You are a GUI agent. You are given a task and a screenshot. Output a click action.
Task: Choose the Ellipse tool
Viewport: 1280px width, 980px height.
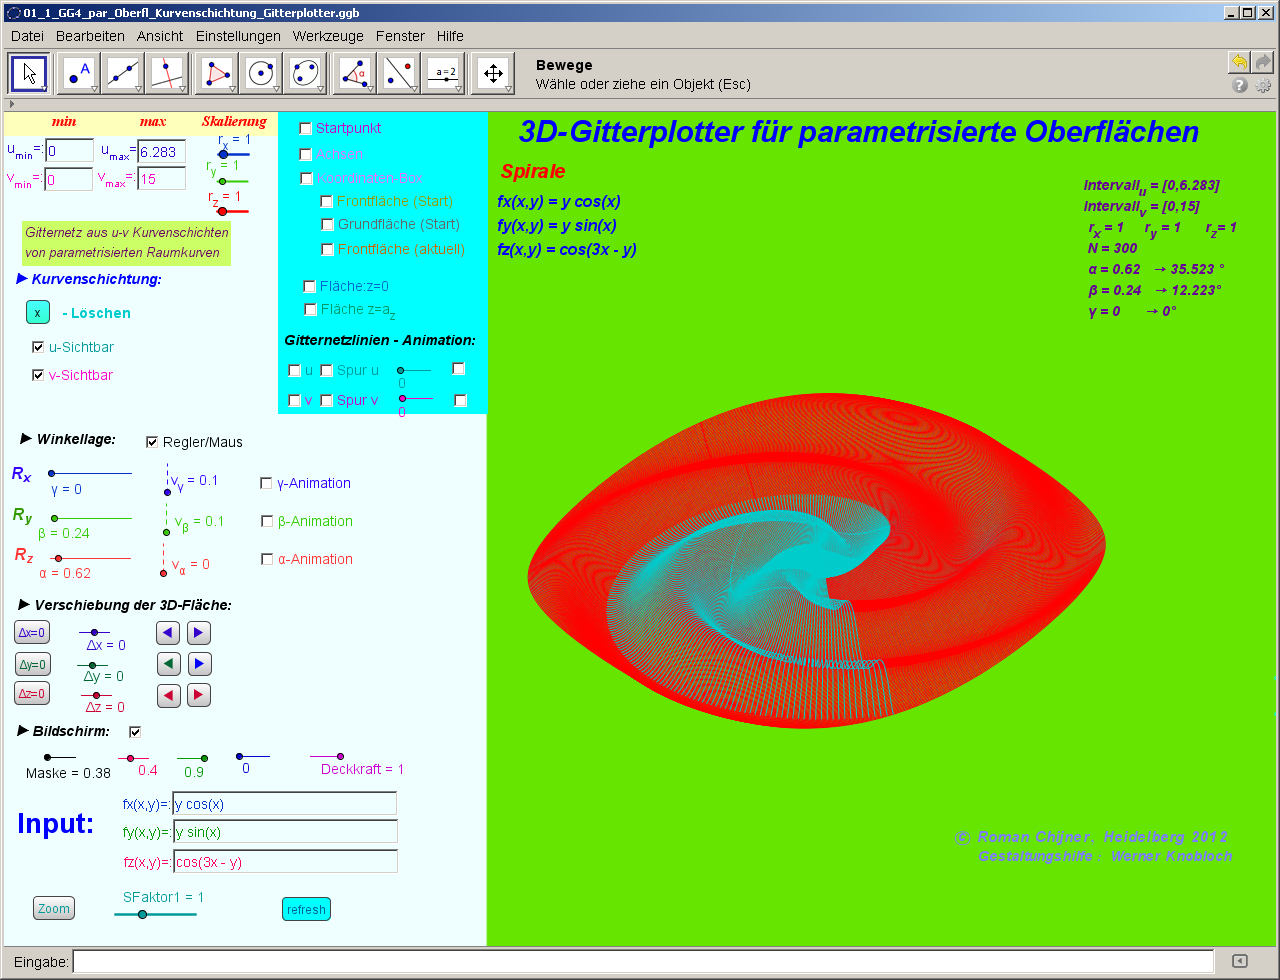point(305,73)
